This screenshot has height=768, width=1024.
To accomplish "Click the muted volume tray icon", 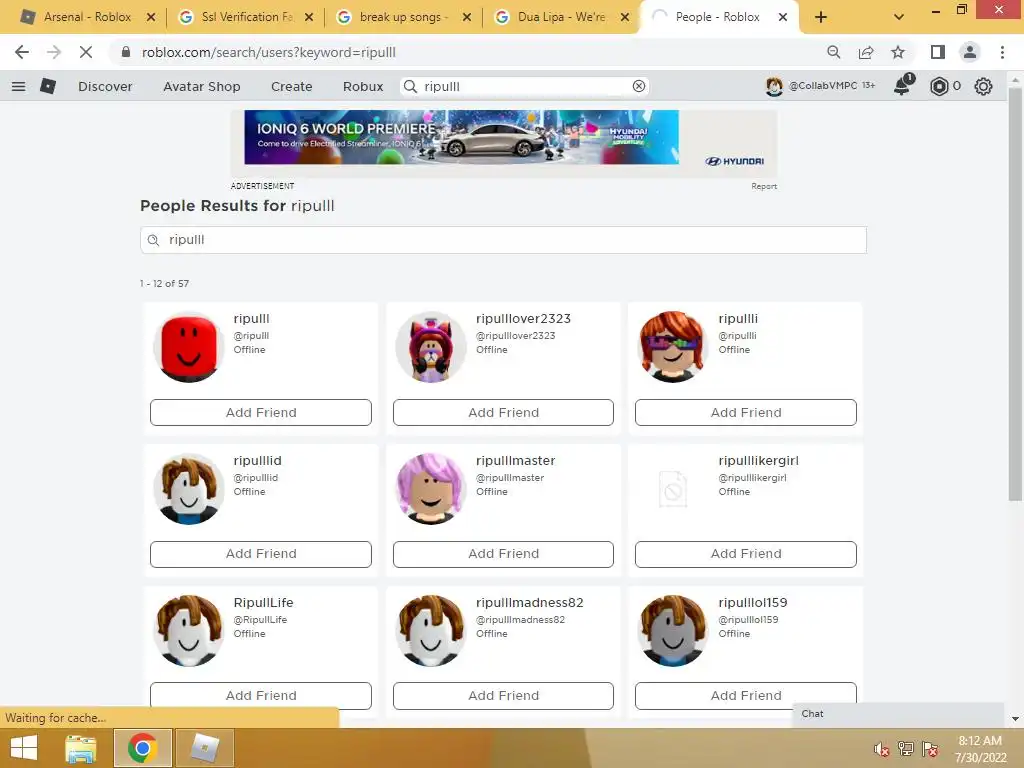I will (881, 749).
